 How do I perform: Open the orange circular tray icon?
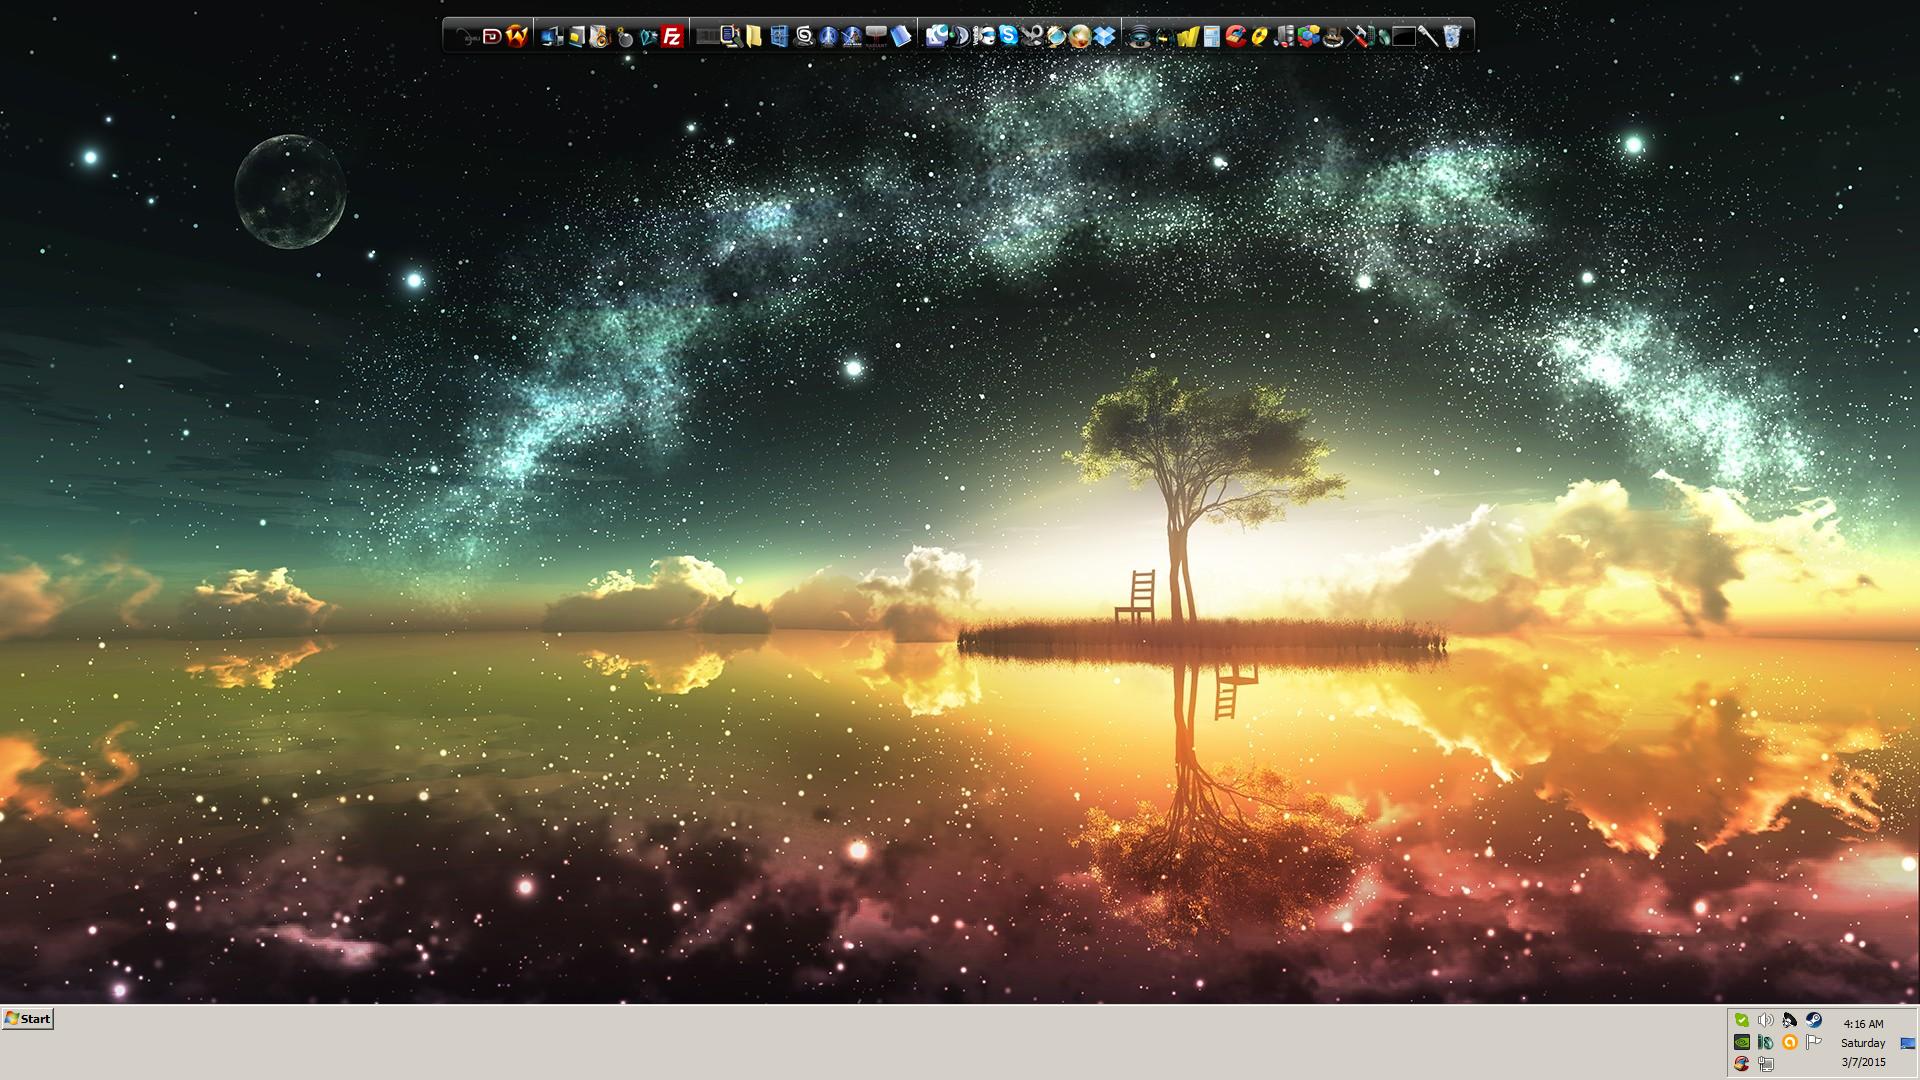pos(1790,1042)
